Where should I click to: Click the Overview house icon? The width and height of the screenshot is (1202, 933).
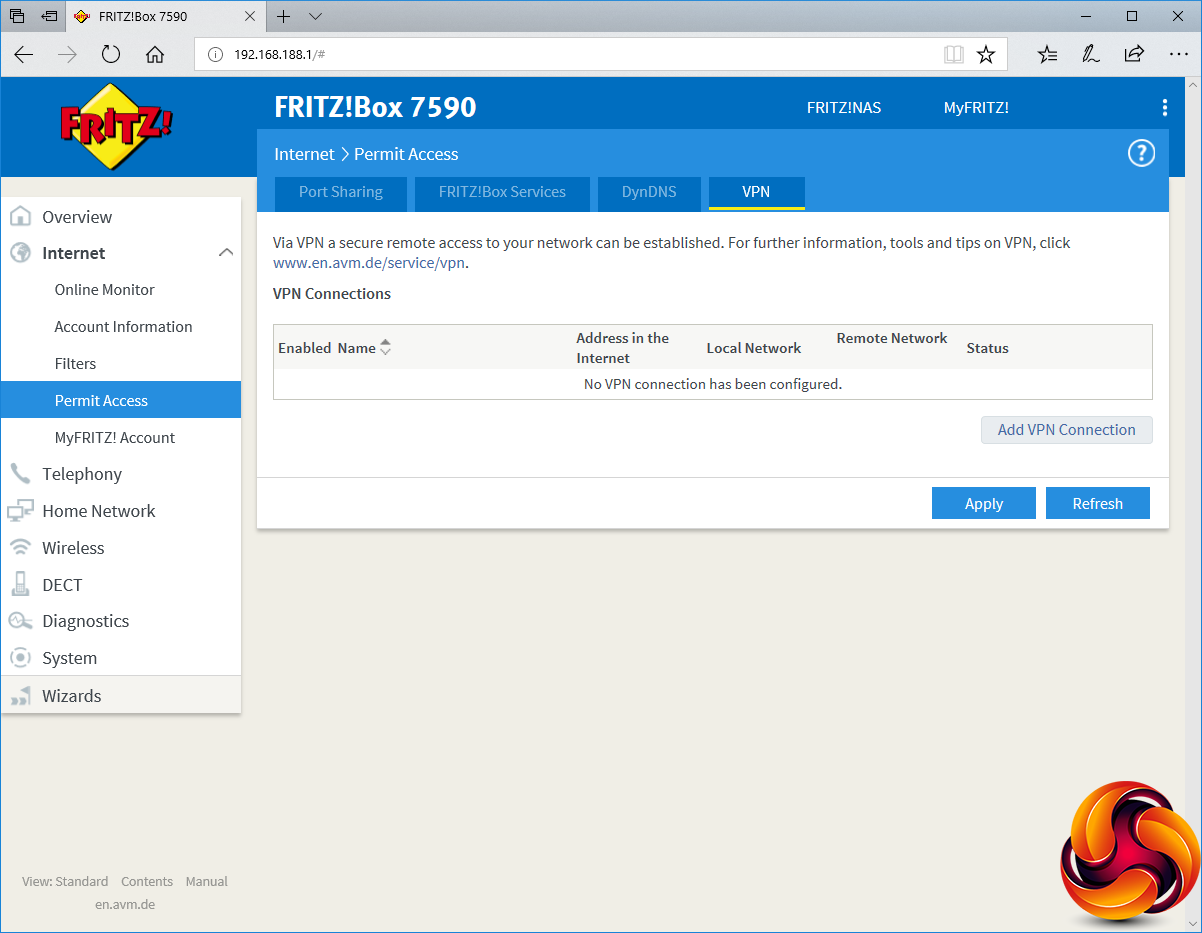(20, 217)
